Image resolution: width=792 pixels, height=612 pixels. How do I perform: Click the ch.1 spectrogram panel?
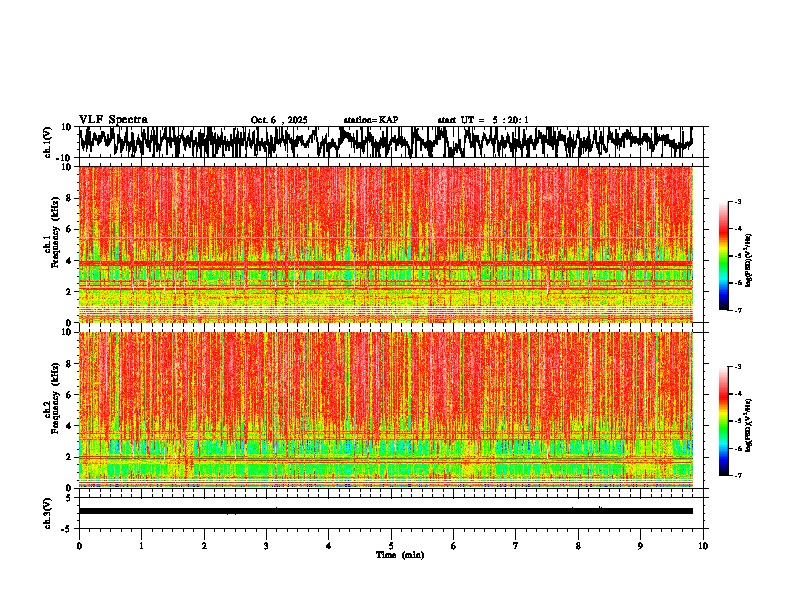tap(386, 244)
